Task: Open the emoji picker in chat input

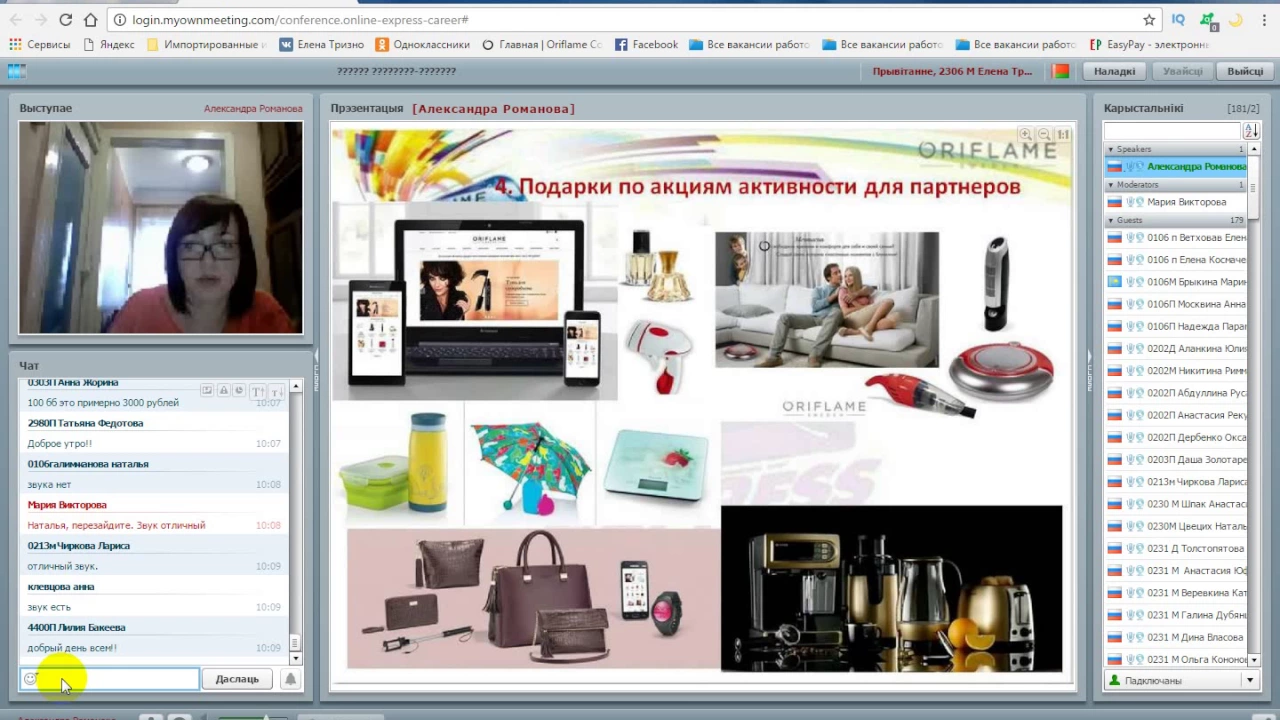Action: pyautogui.click(x=31, y=679)
